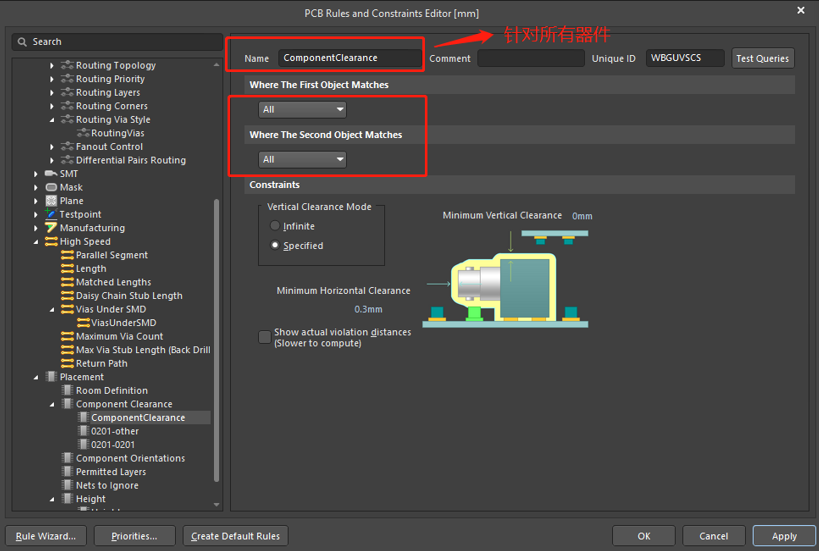Viewport: 819px width, 551px height.
Task: Click the Placement category icon
Action: [x=51, y=377]
